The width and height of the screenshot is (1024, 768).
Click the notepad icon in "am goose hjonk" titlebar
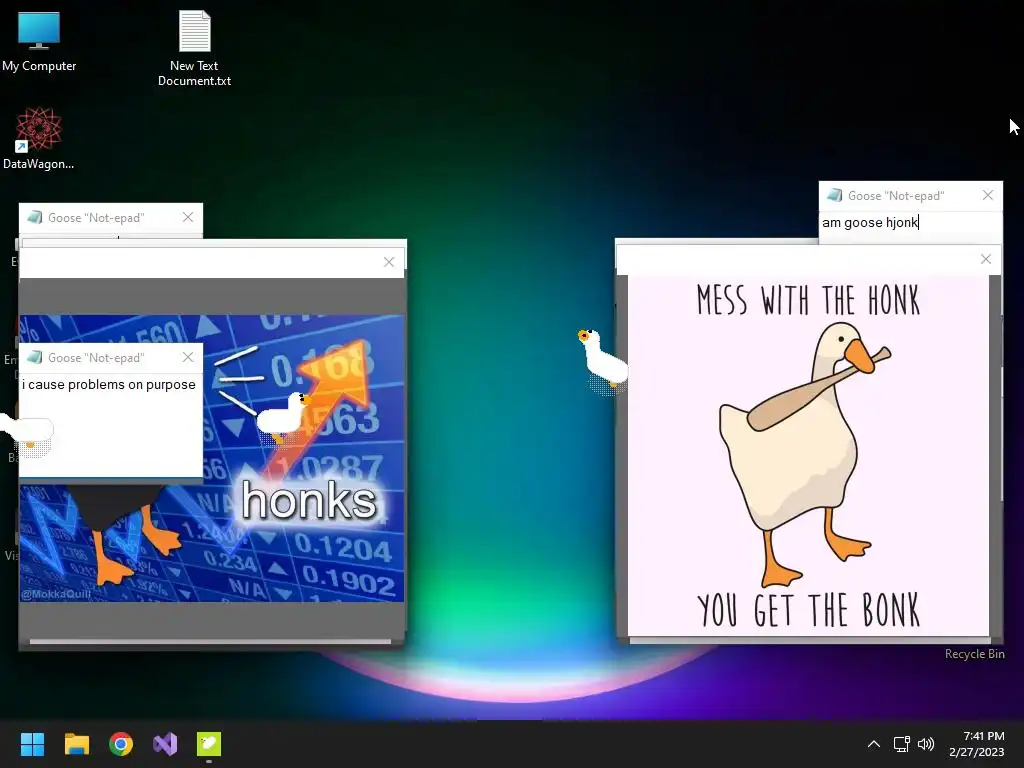(x=835, y=195)
